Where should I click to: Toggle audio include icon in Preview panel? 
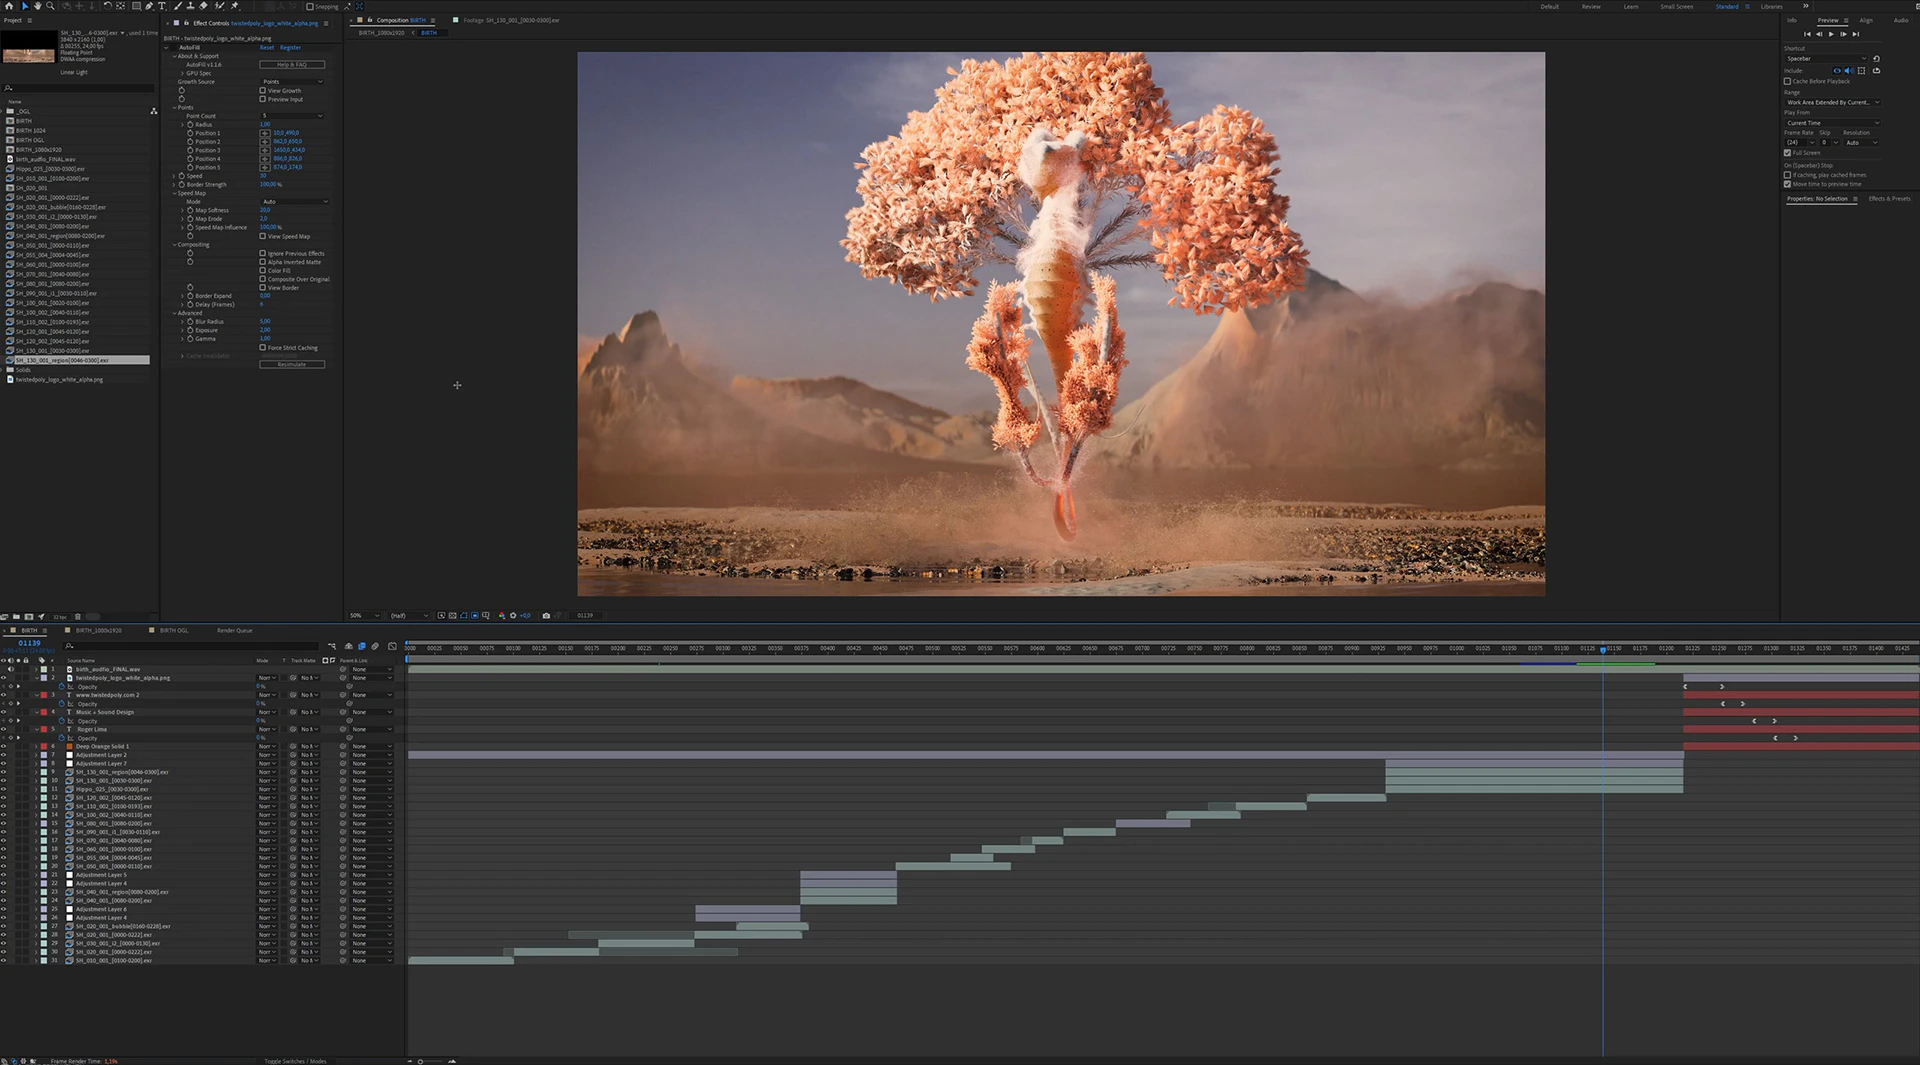[x=1848, y=71]
